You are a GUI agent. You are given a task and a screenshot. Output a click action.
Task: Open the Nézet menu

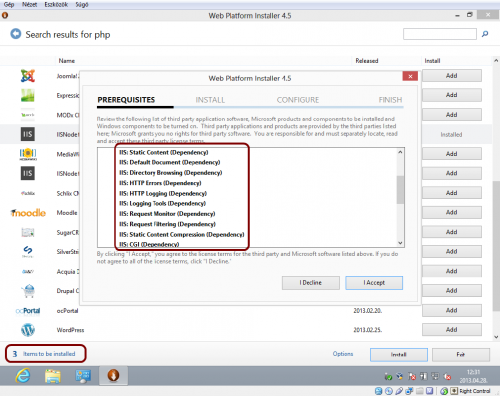pos(29,4)
